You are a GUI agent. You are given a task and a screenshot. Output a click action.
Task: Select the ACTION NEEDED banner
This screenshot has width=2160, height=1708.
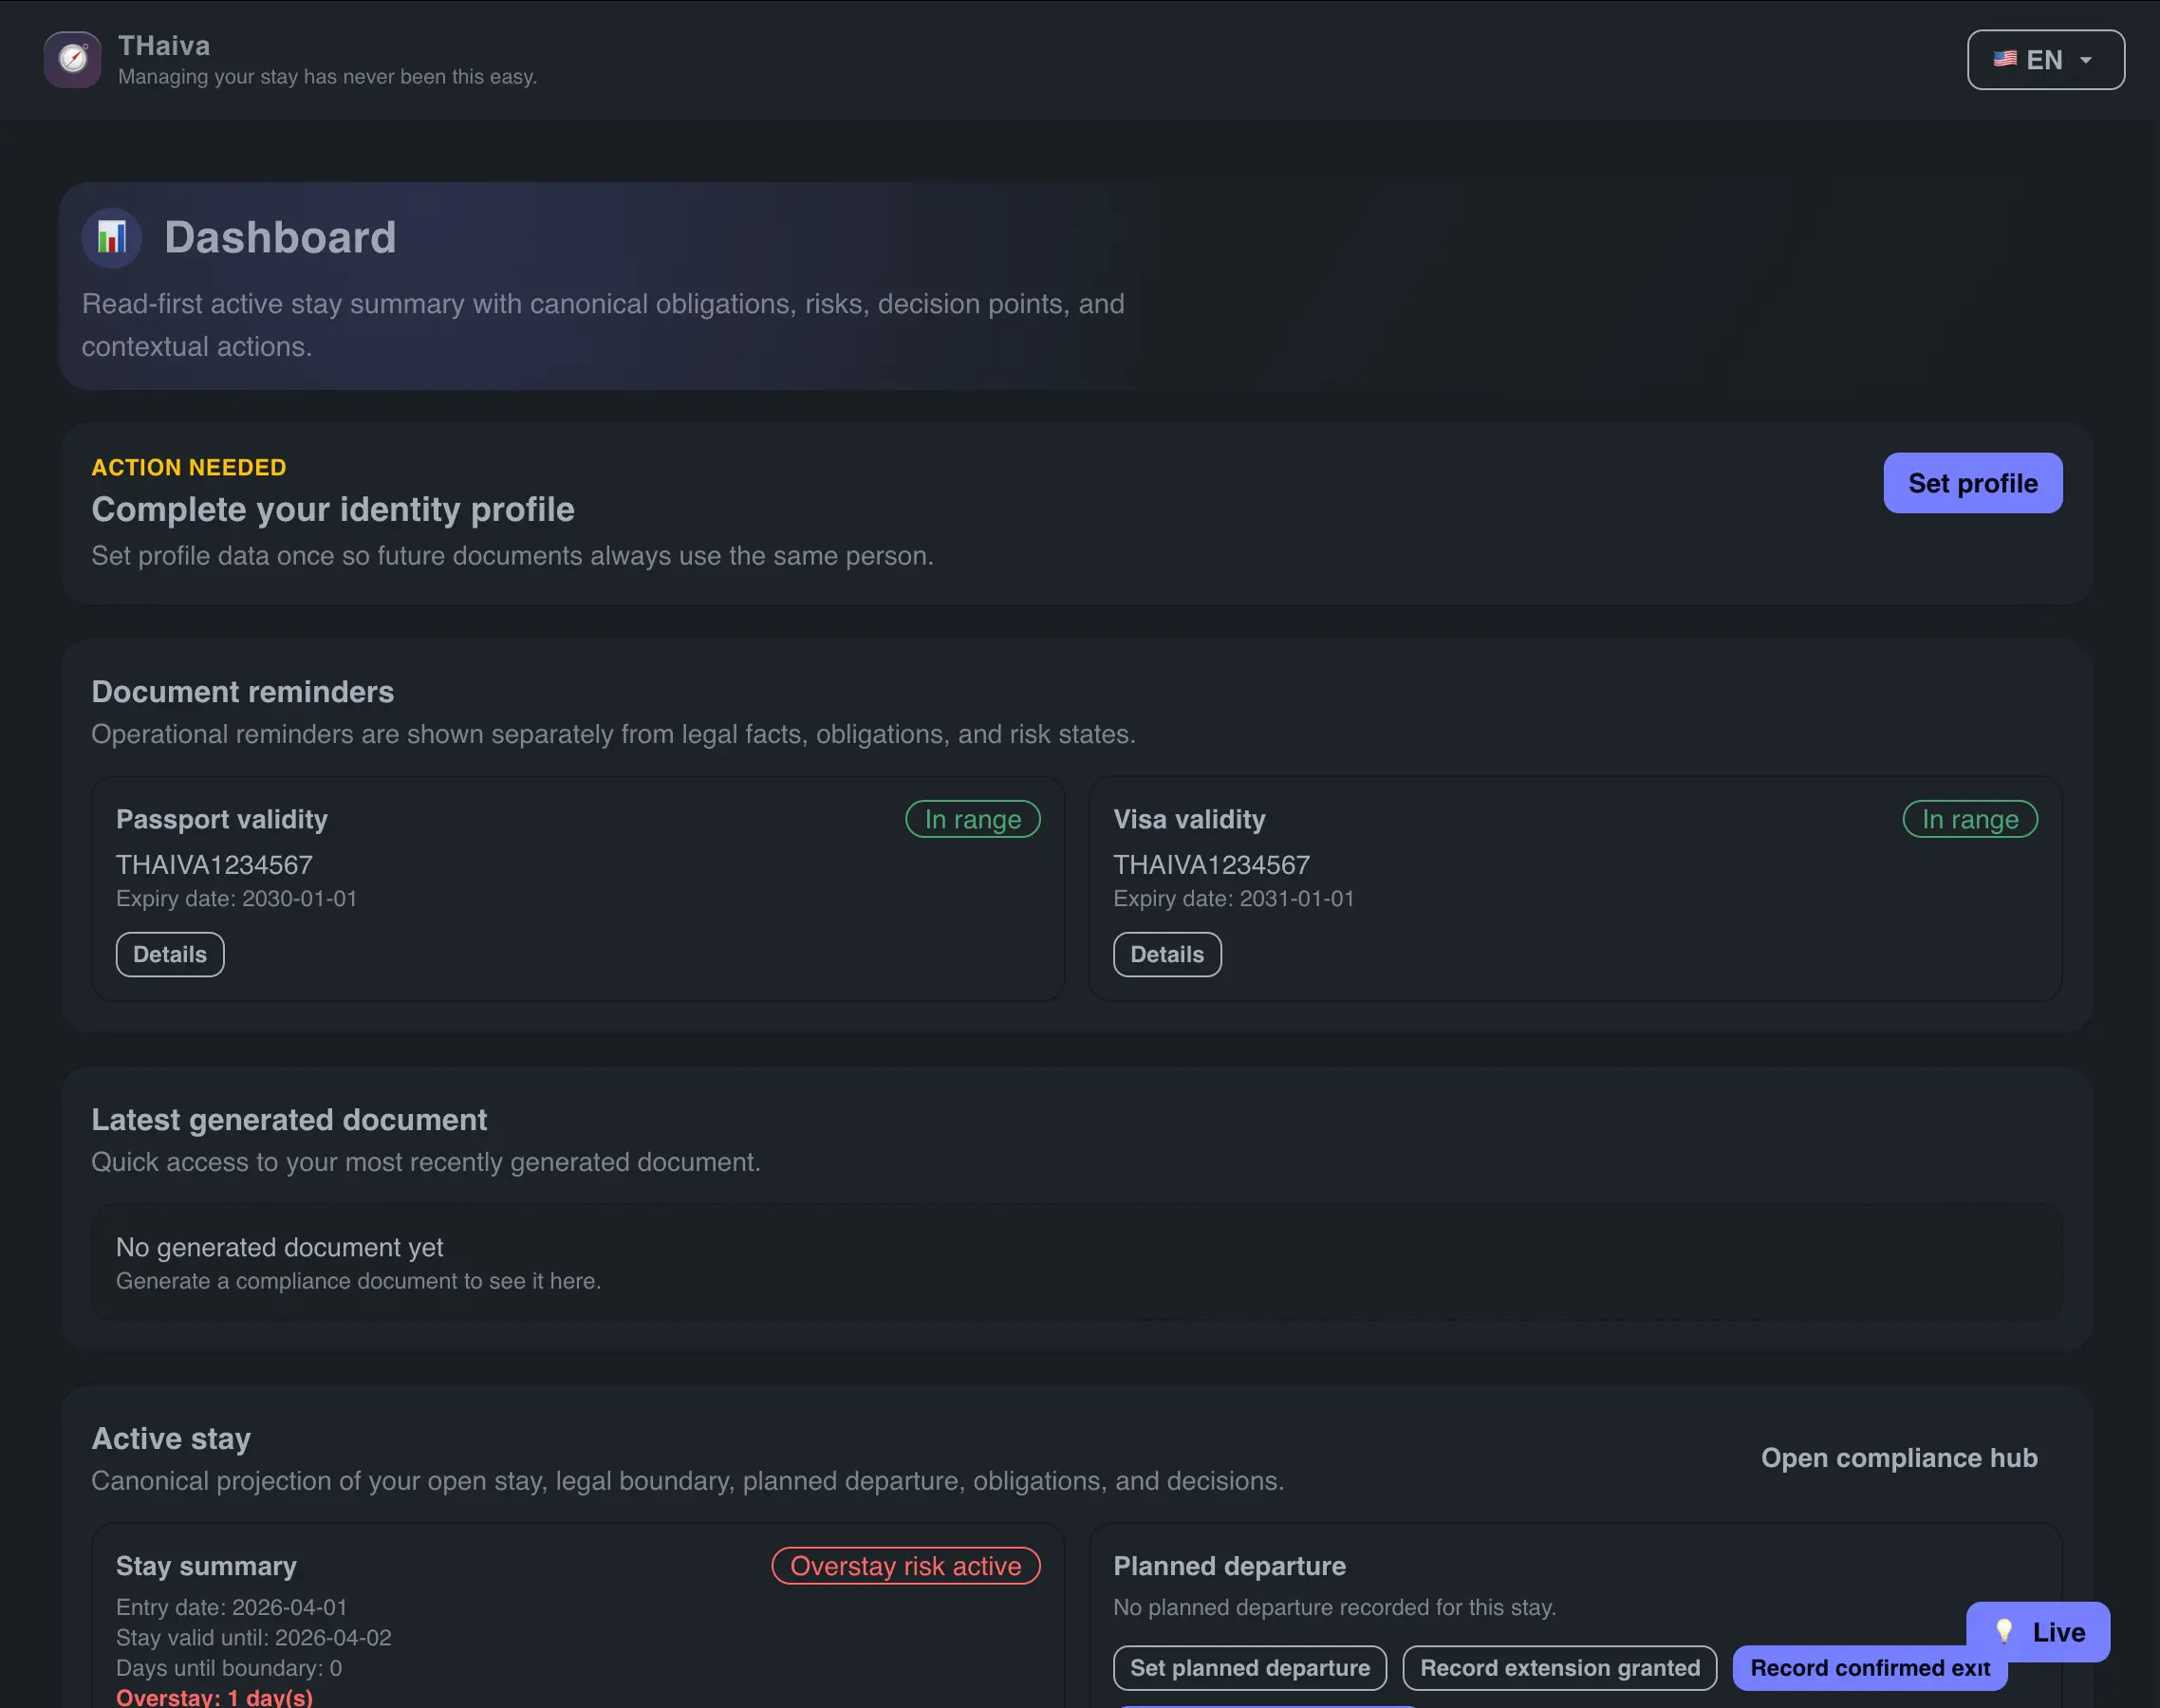[x=188, y=467]
